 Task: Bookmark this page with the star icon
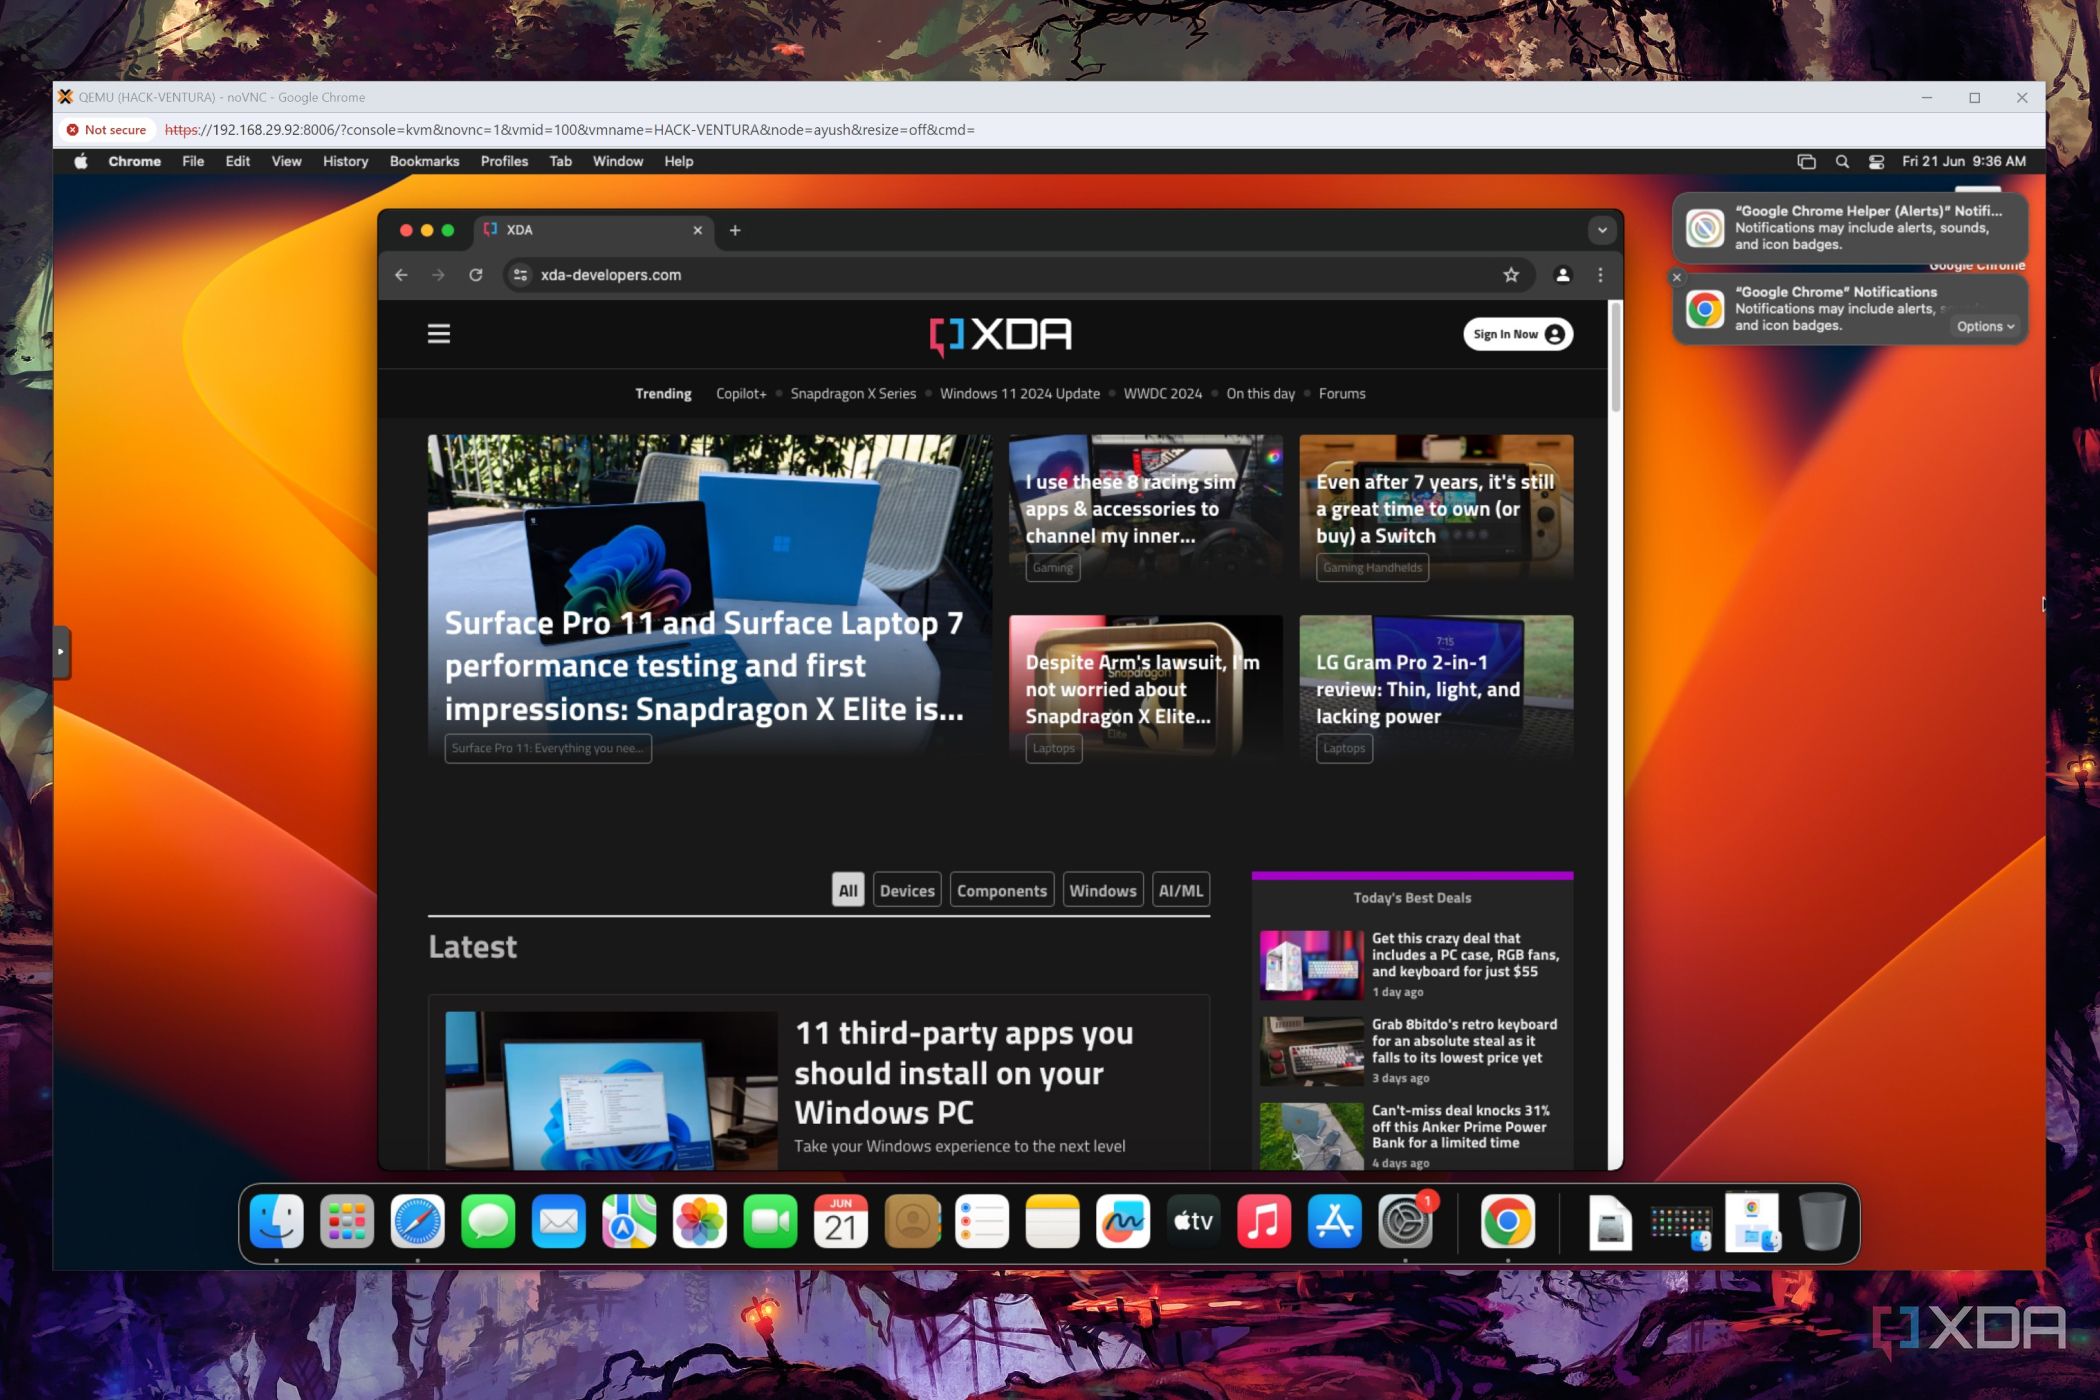click(x=1511, y=275)
